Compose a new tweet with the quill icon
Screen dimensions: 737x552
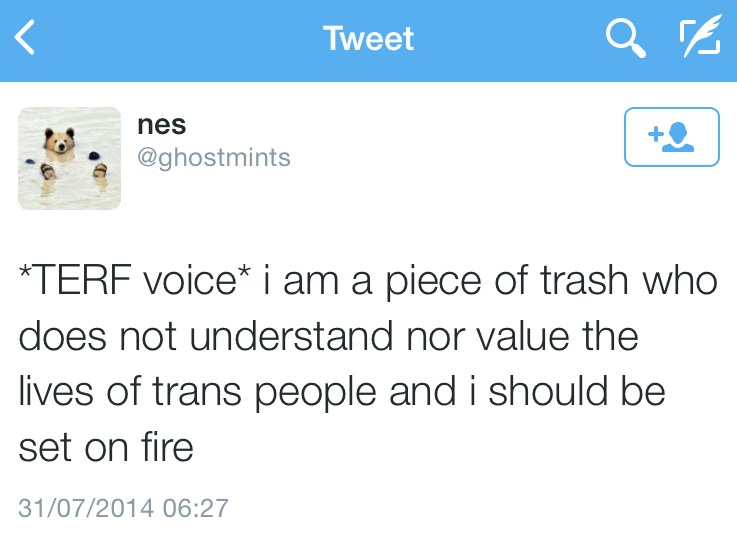(699, 39)
